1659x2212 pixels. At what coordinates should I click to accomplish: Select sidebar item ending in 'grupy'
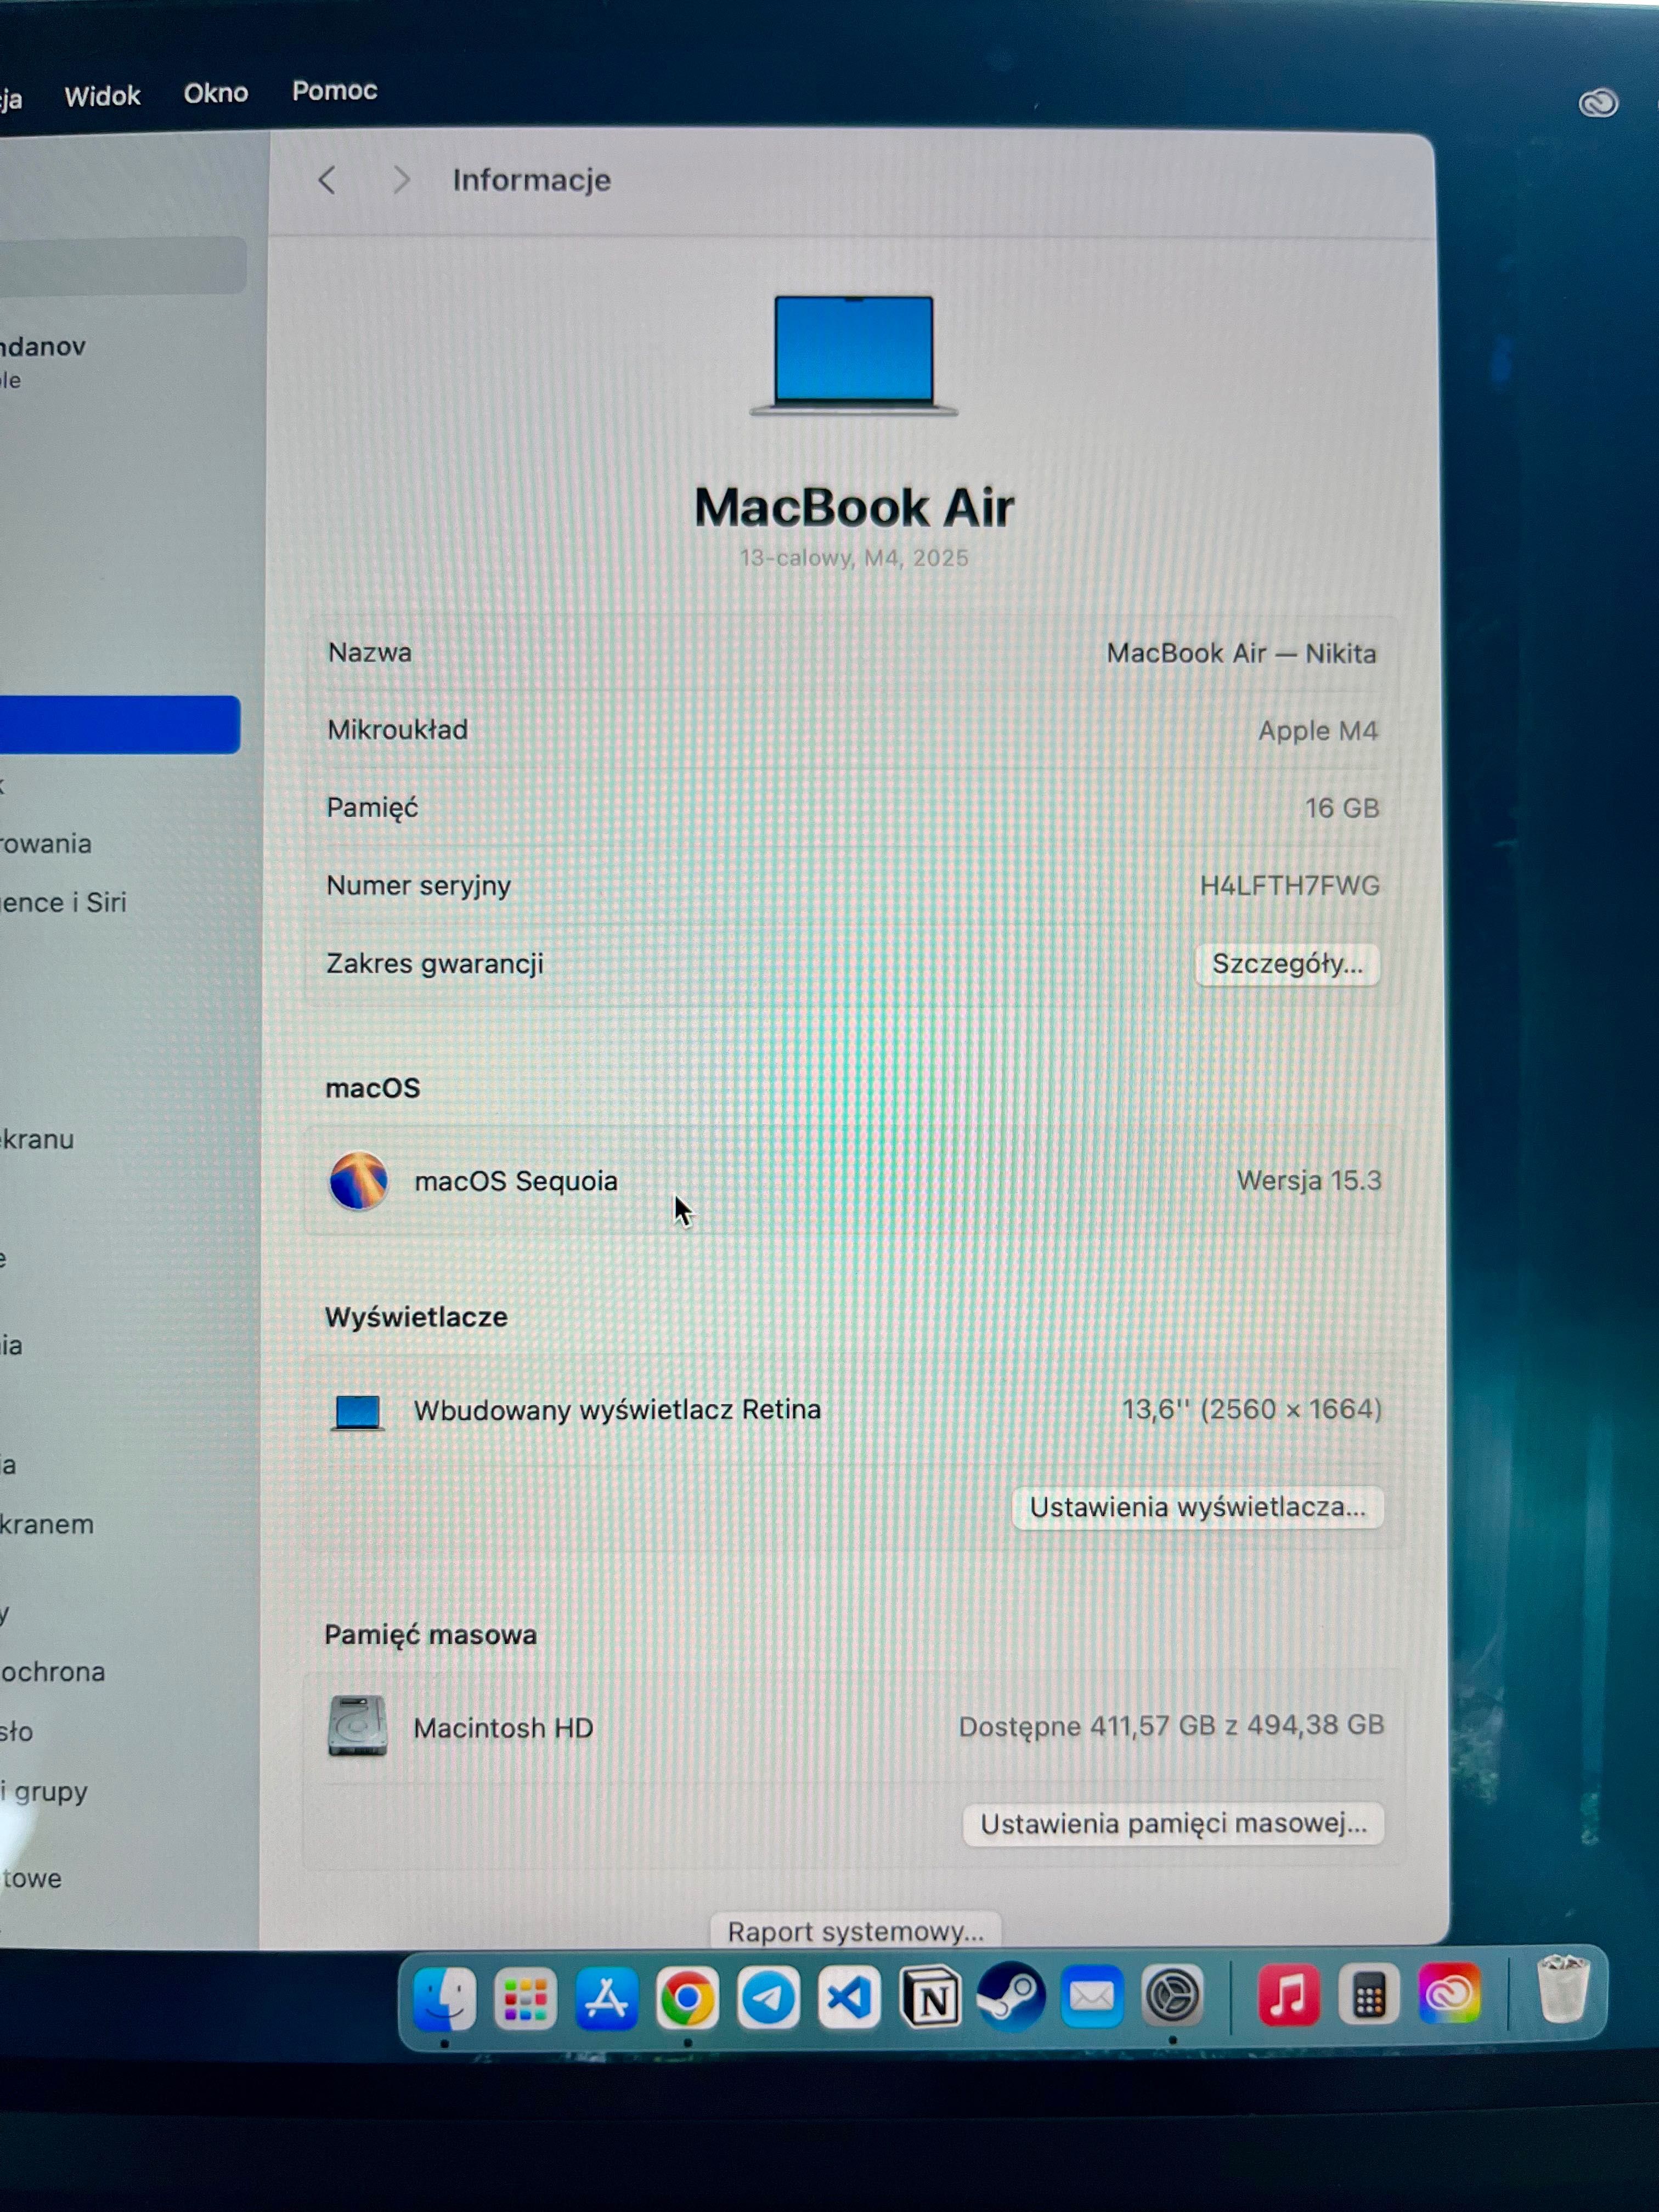click(x=44, y=1792)
